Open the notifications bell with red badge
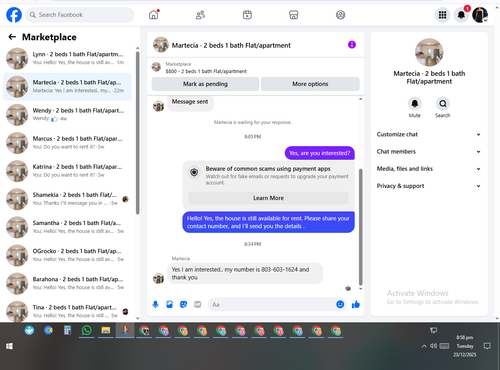 461,15
